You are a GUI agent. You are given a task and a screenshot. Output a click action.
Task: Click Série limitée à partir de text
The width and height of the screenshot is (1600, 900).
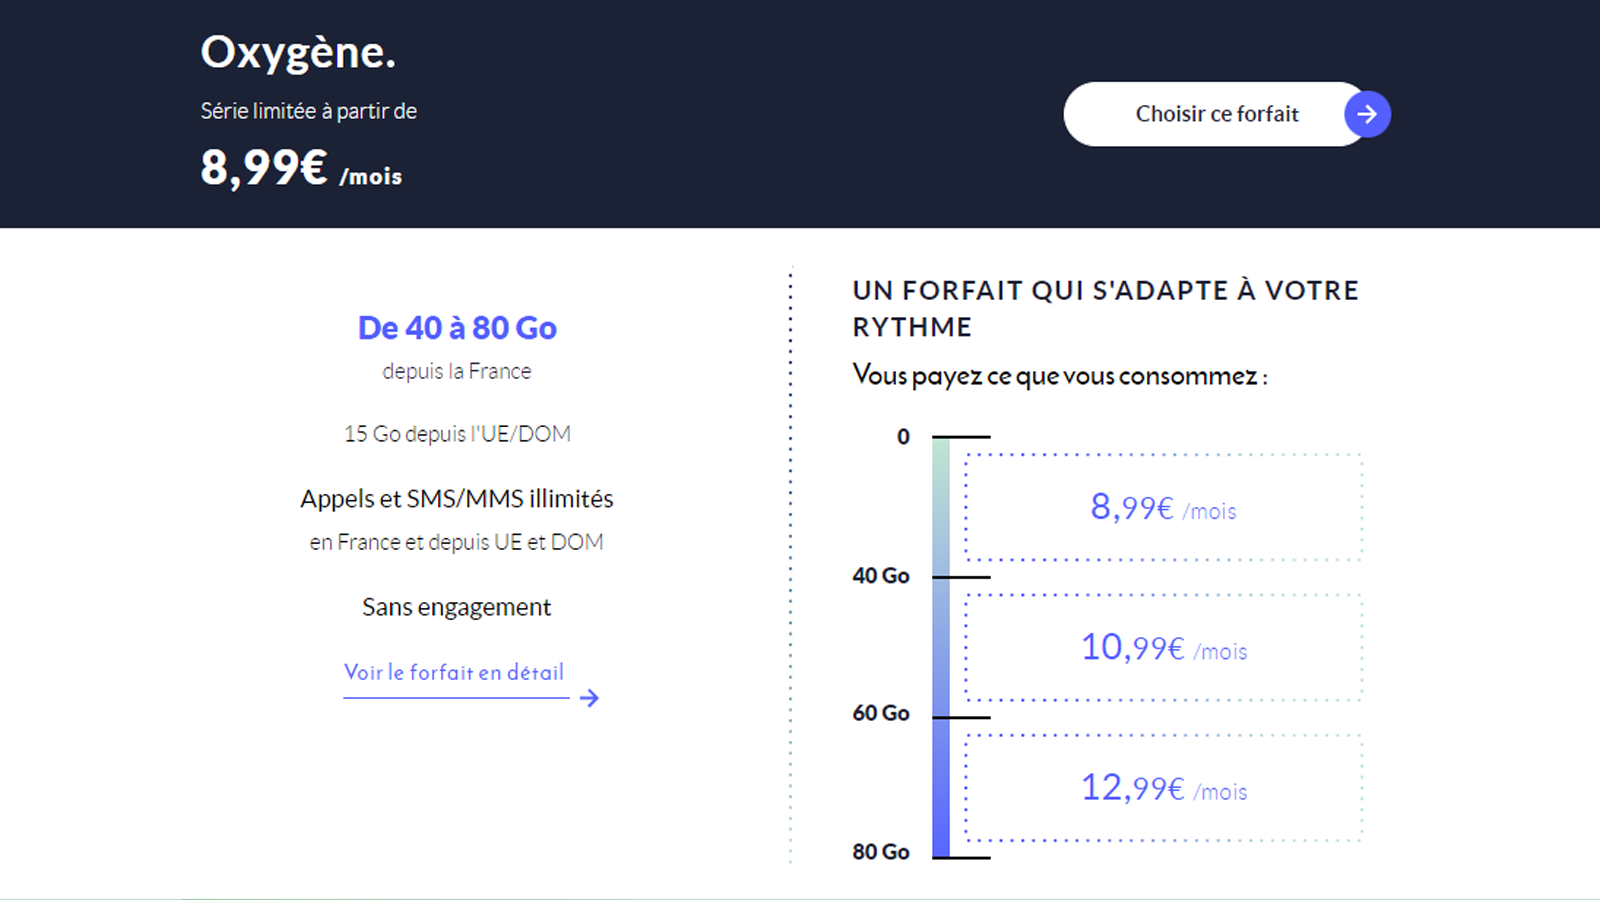tap(308, 111)
